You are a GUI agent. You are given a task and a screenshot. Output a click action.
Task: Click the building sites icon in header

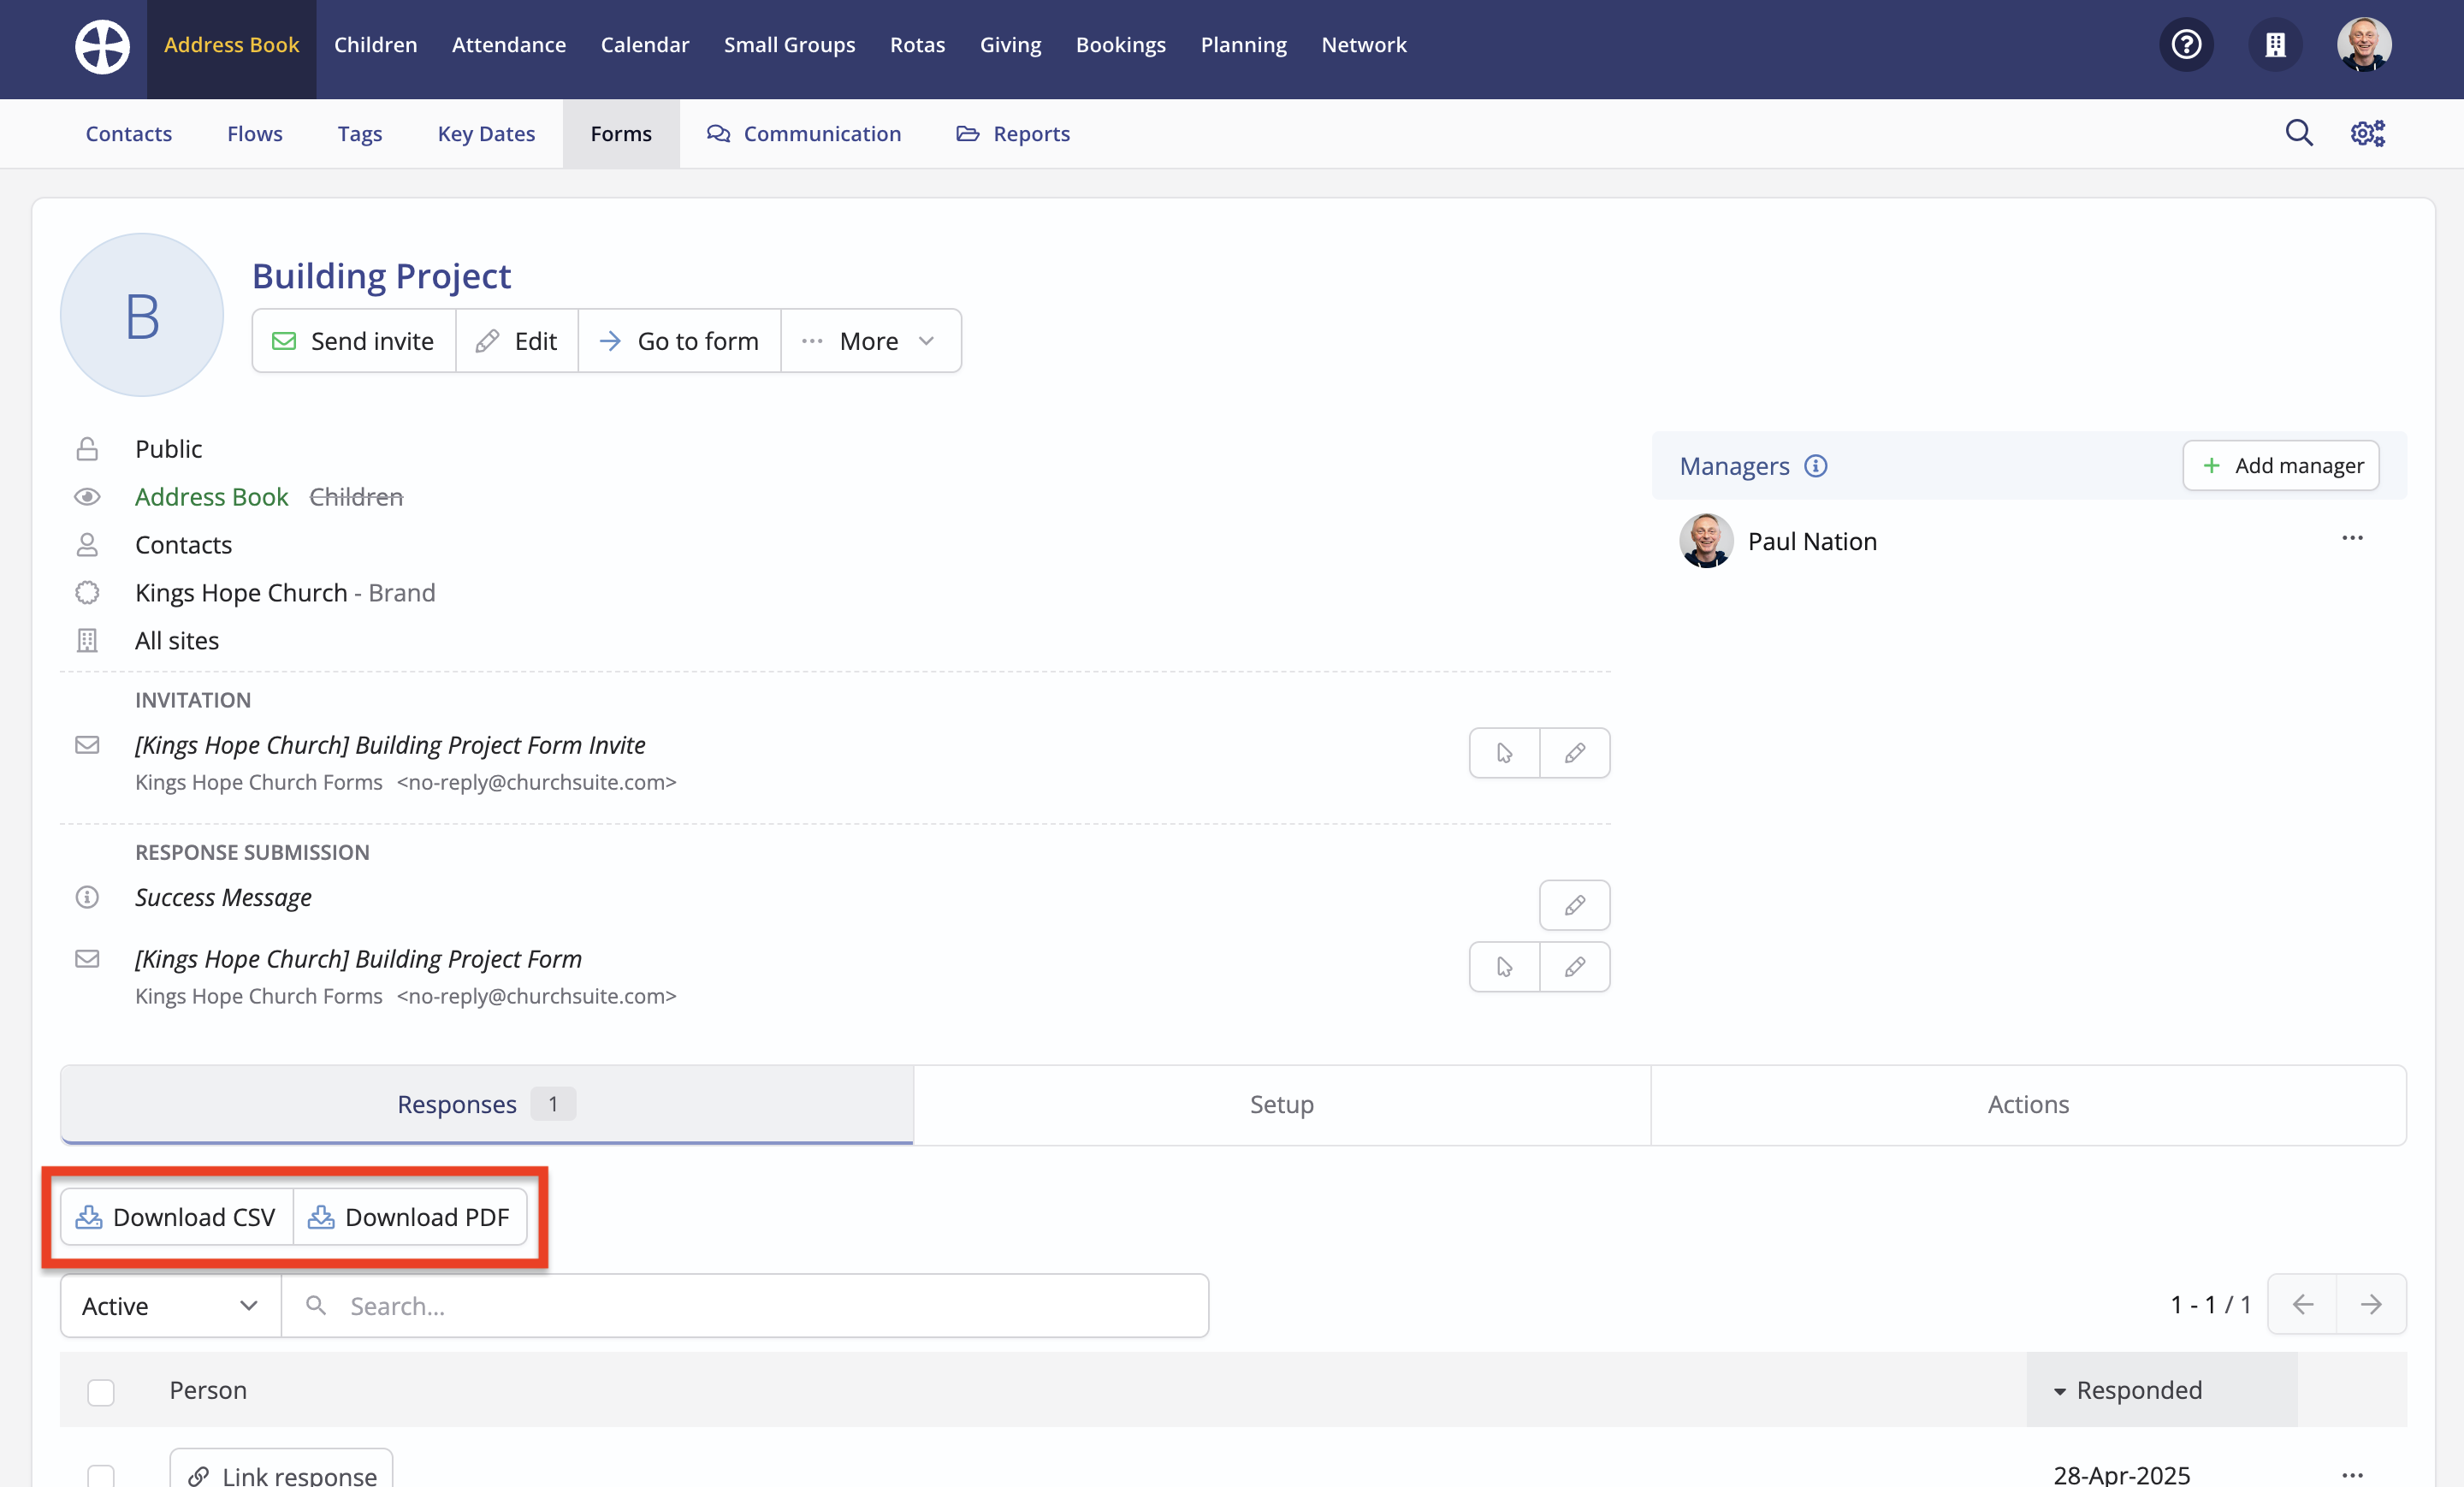point(2275,45)
